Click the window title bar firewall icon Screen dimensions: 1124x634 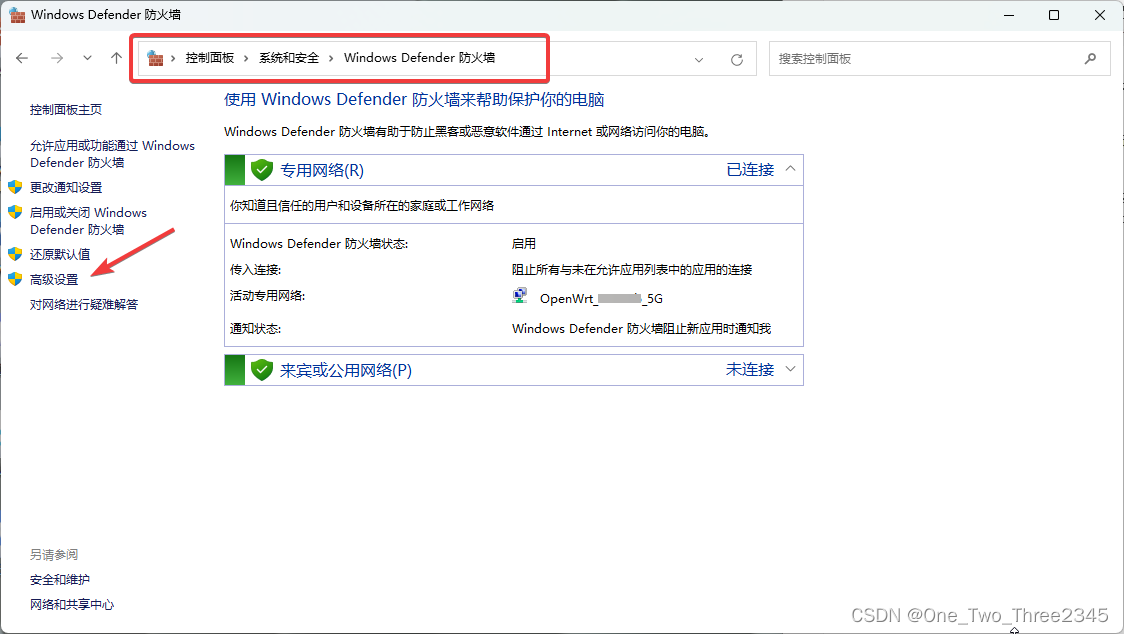17,14
